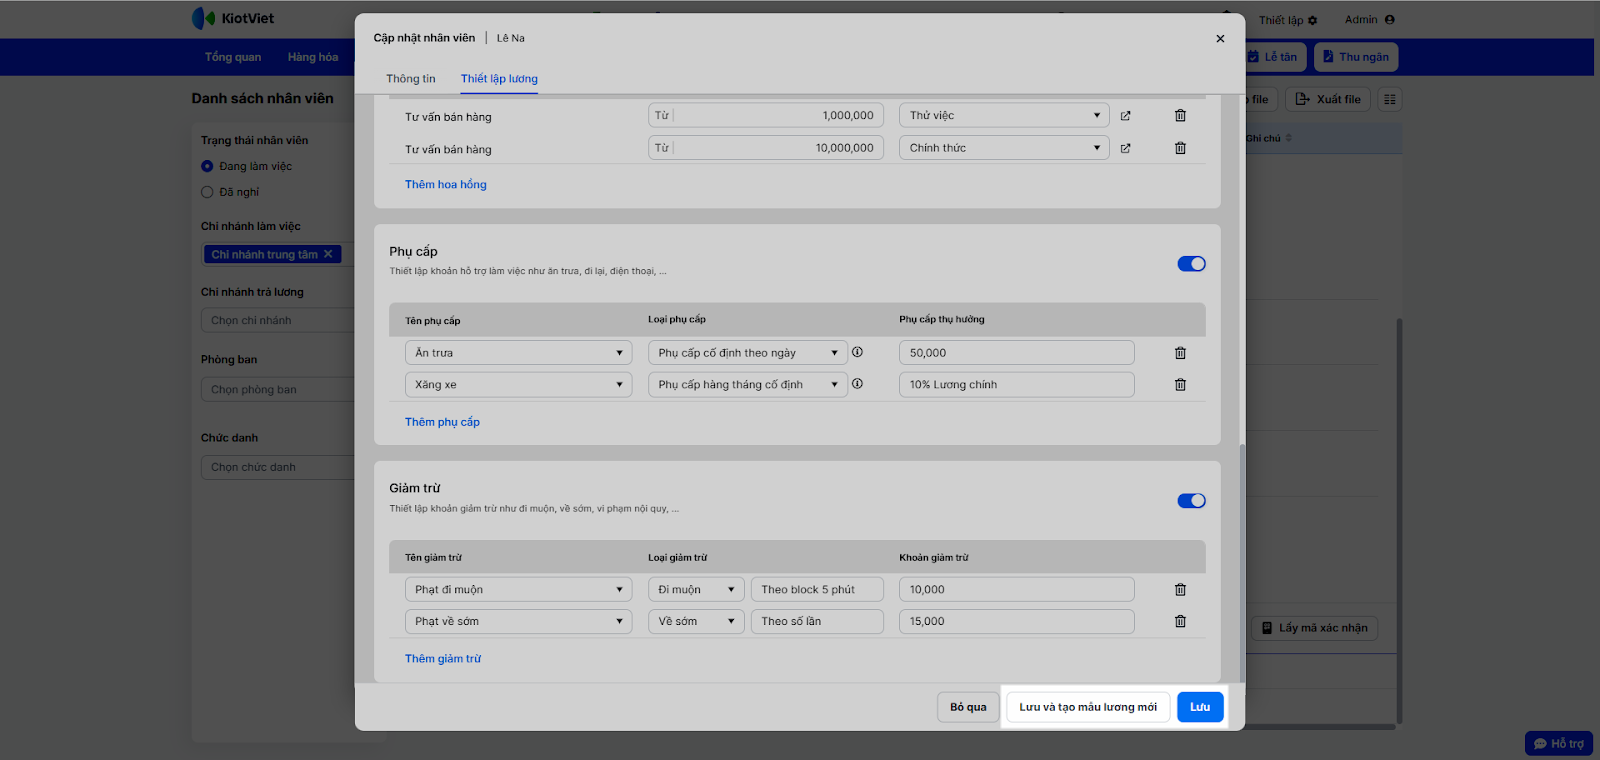Delete the Phạt đi muộn deduction row
The width and height of the screenshot is (1600, 760).
coord(1180,590)
